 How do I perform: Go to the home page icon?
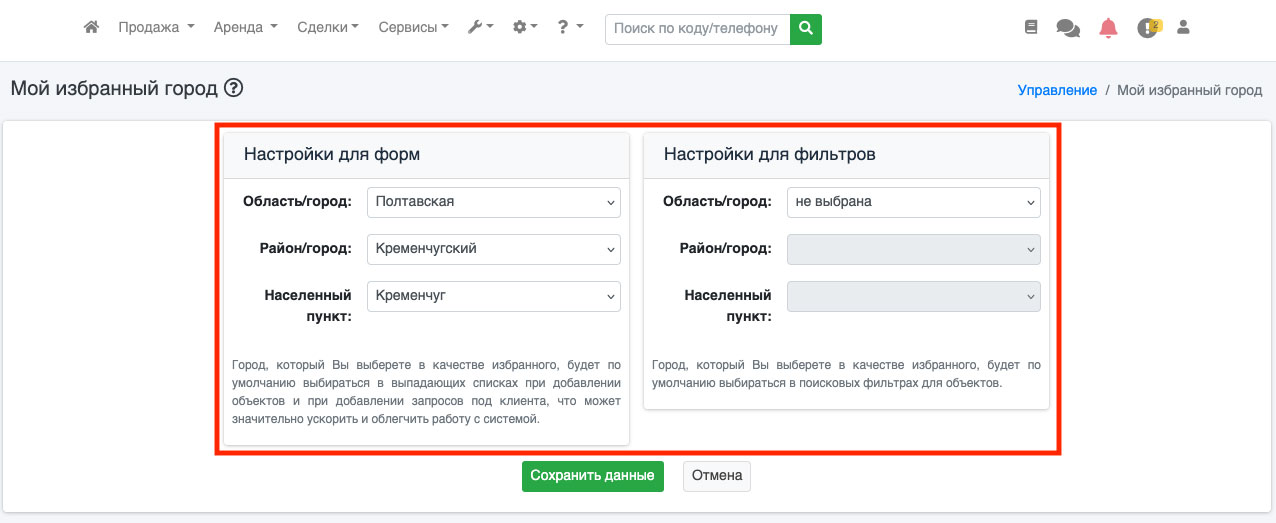(x=91, y=28)
